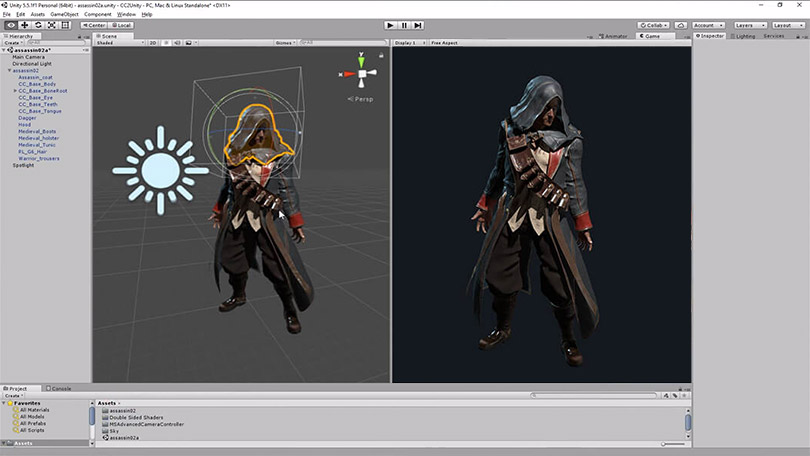Open the Edit menu
810x456 pixels.
(x=21, y=14)
